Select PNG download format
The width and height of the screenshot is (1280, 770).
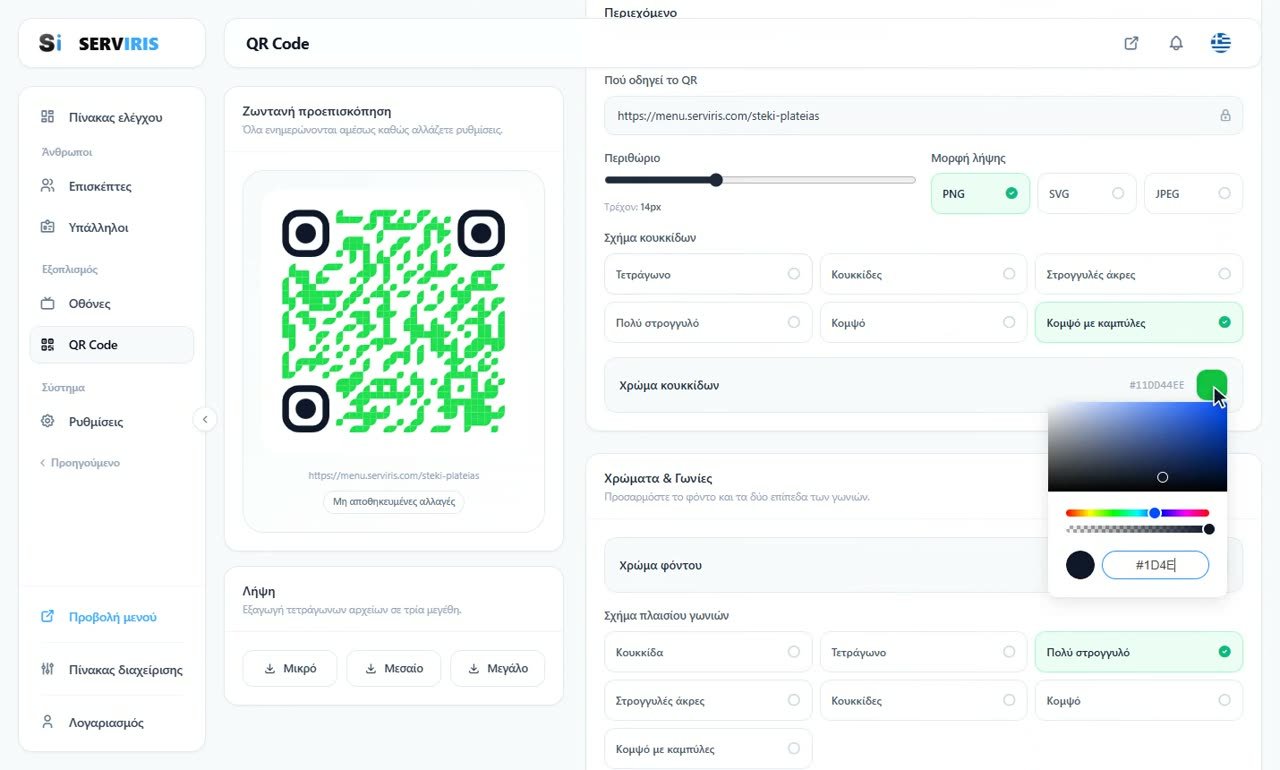980,194
